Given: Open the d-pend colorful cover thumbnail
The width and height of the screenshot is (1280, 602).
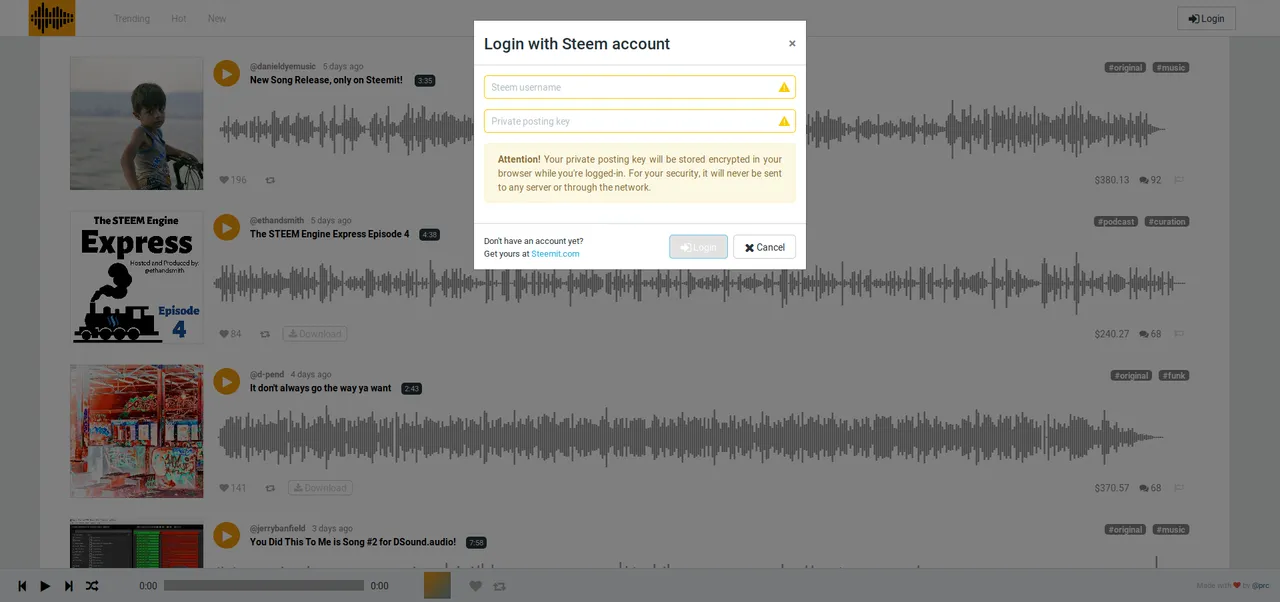Looking at the screenshot, I should 136,431.
